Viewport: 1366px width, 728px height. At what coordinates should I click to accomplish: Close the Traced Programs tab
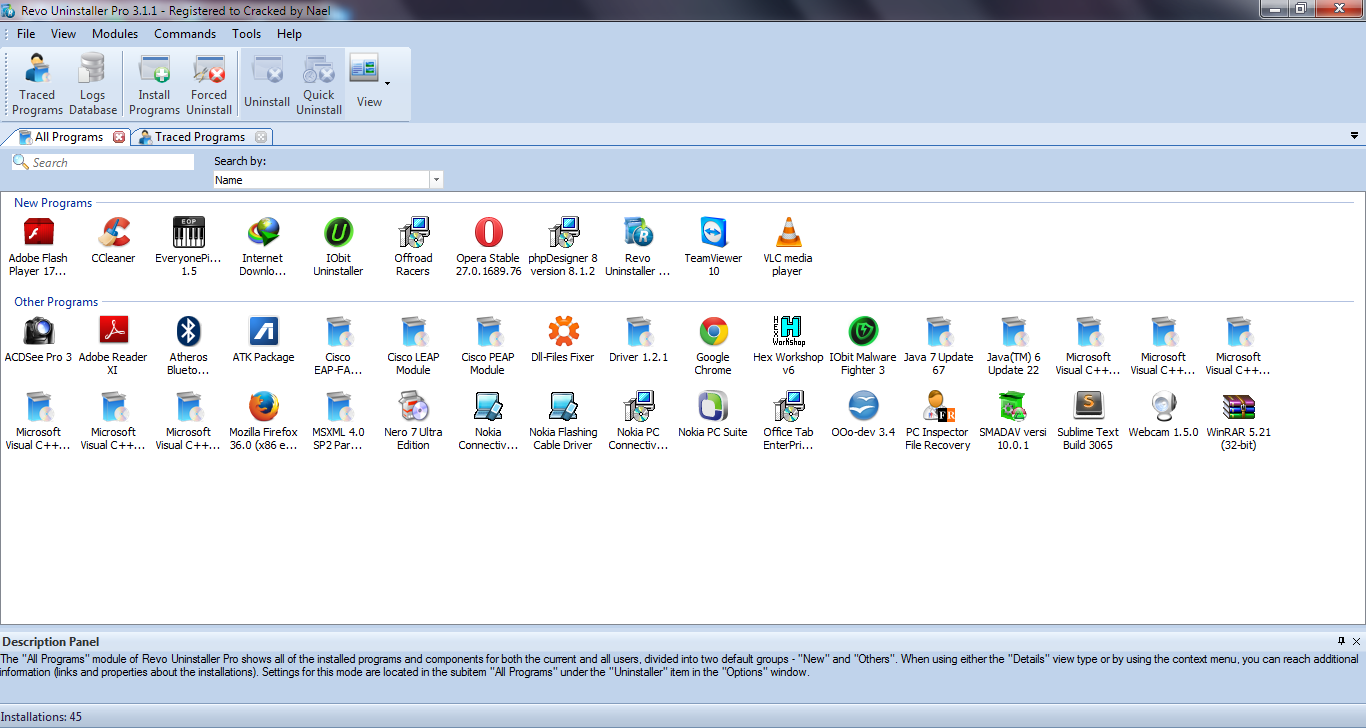click(261, 137)
